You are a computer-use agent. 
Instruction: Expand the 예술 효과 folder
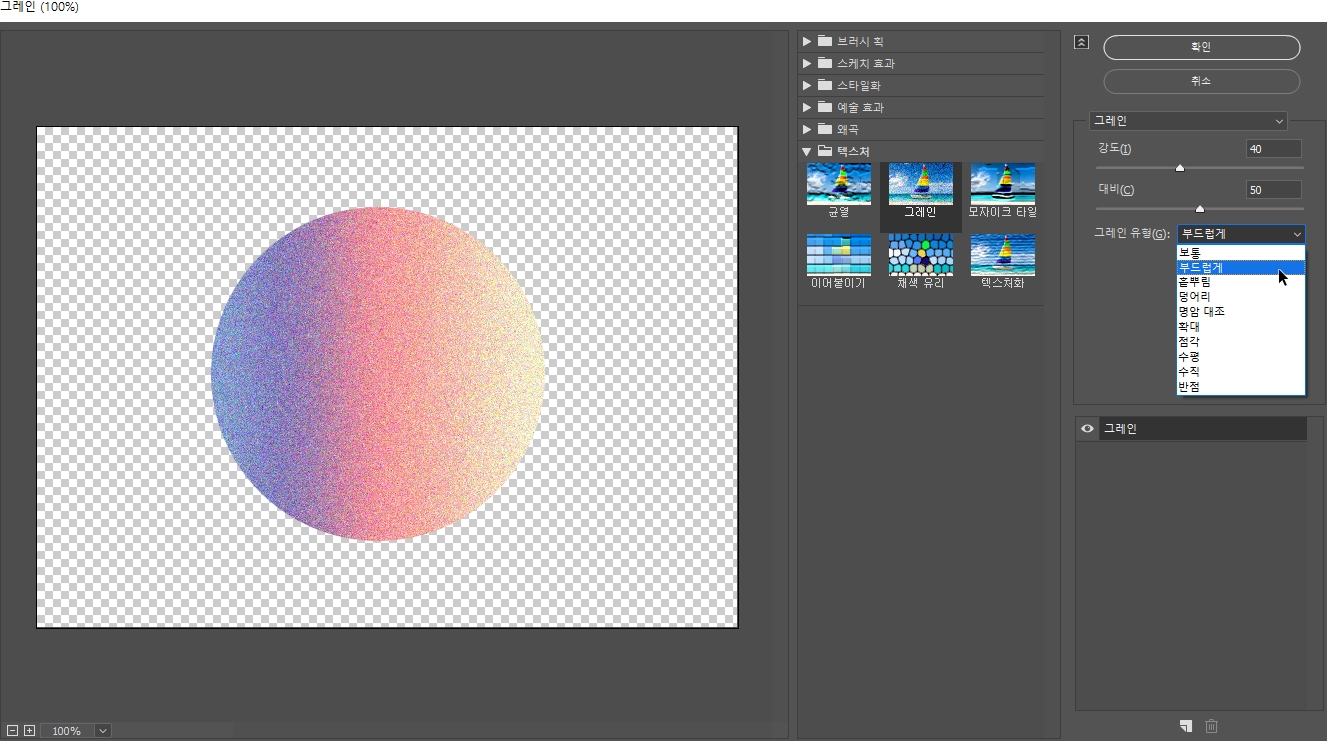point(807,107)
